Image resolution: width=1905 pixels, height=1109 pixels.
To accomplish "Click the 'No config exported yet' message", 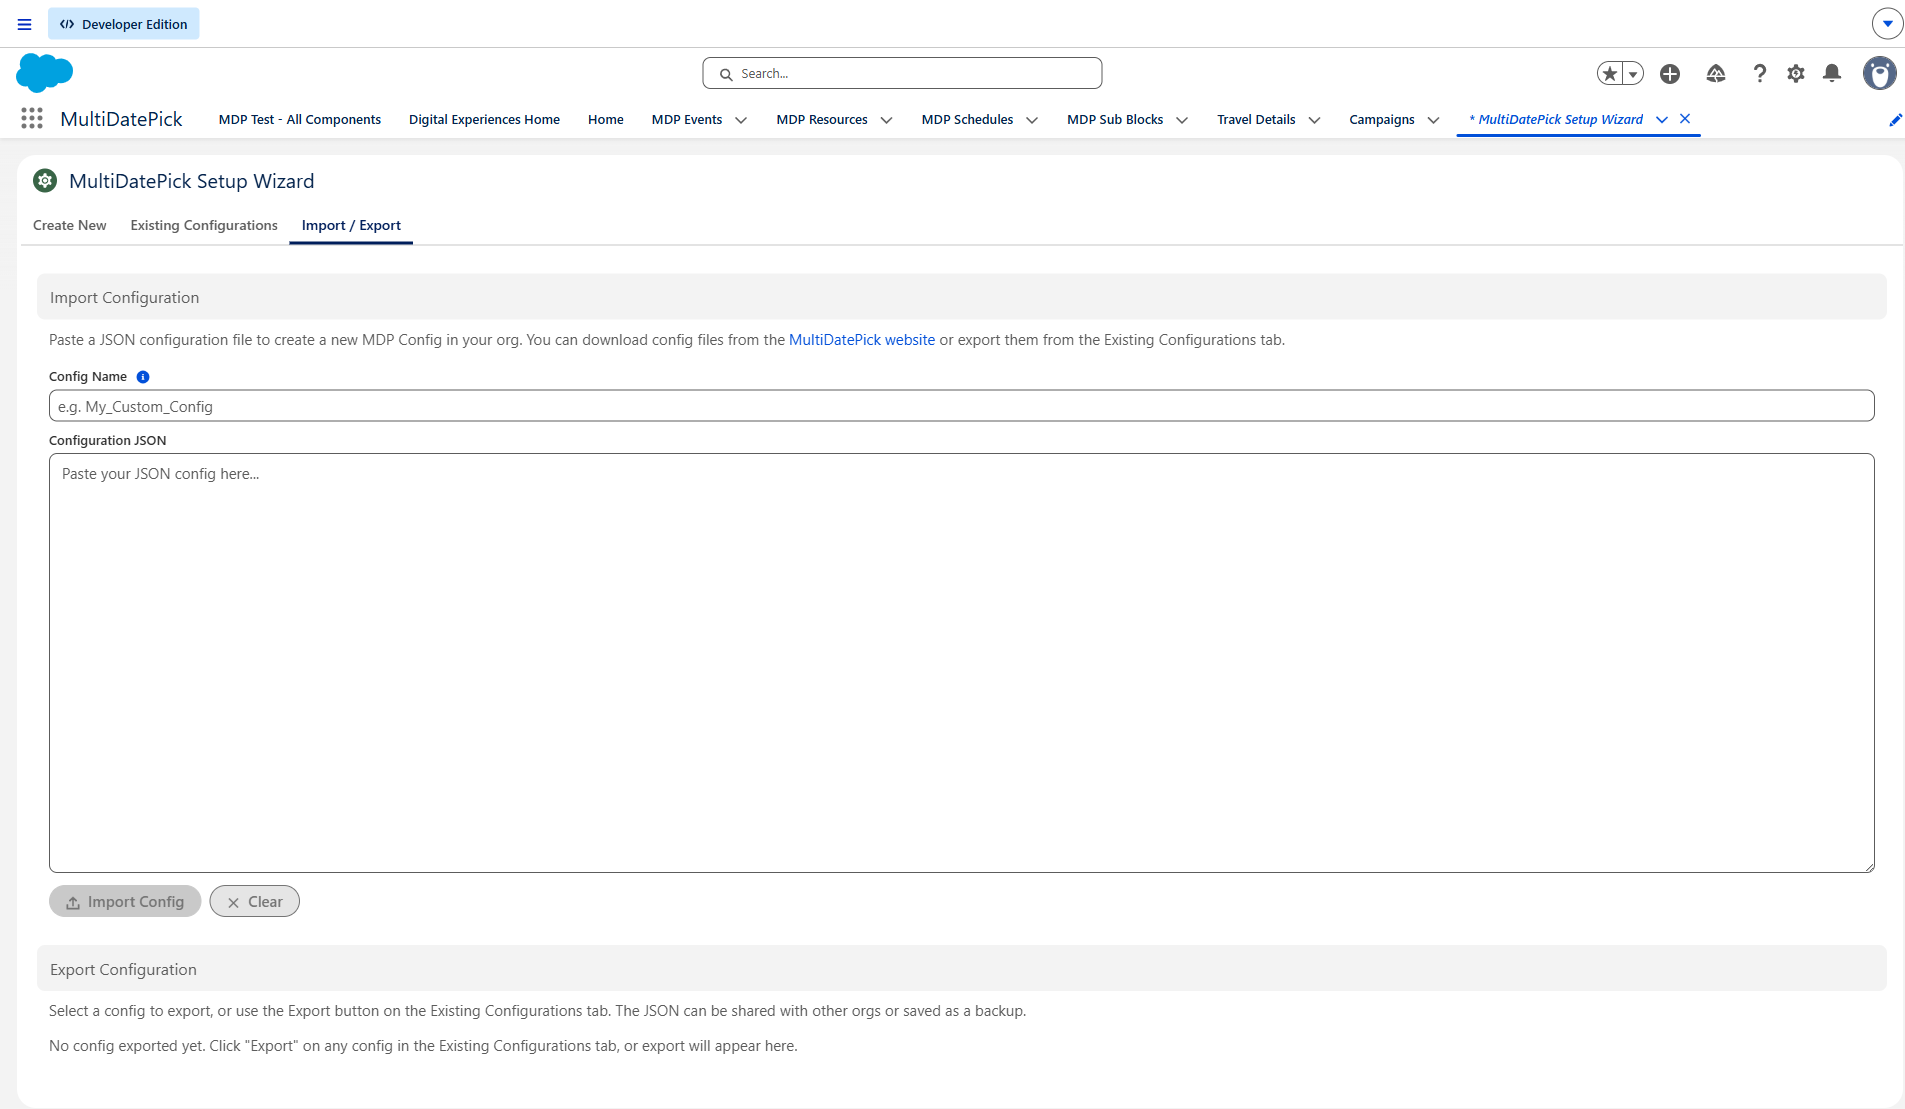I will click(x=423, y=1046).
